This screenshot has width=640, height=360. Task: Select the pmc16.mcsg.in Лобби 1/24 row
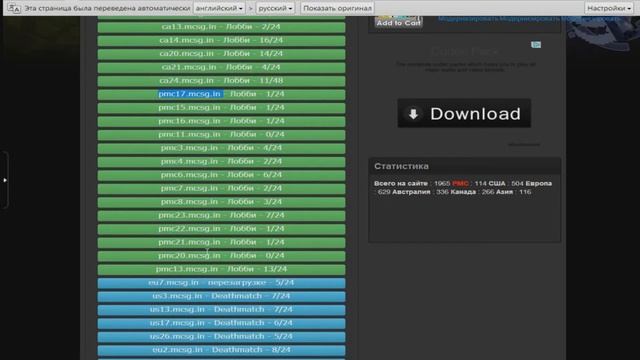(x=221, y=121)
